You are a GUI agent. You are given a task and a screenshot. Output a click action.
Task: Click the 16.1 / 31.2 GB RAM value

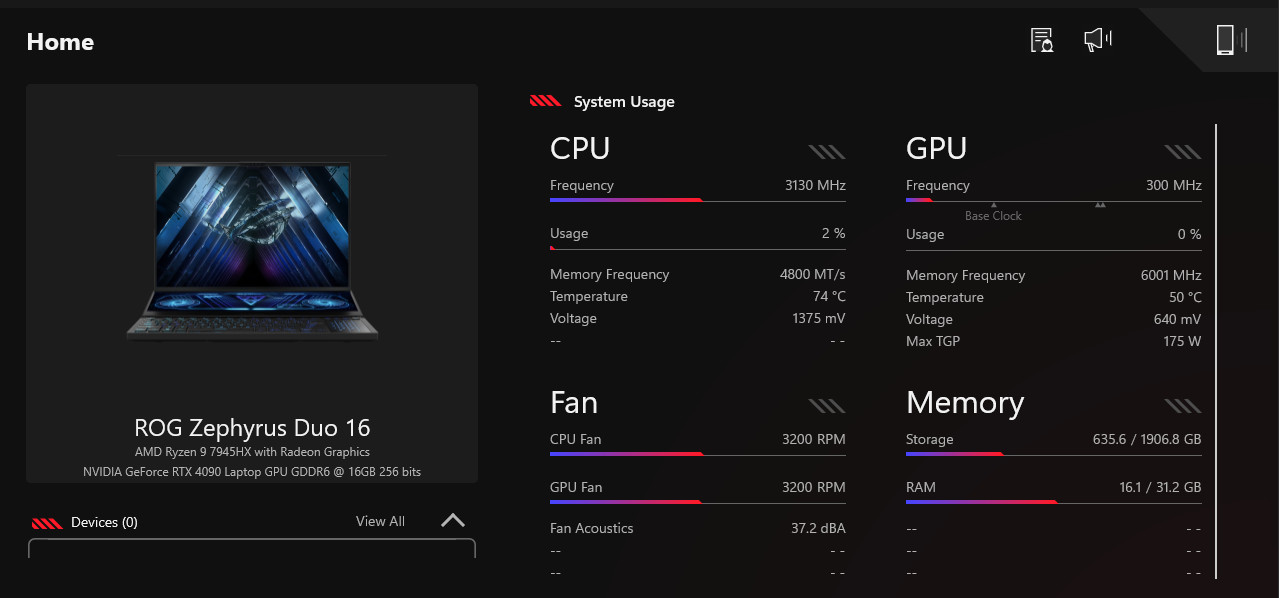[x=1160, y=487]
